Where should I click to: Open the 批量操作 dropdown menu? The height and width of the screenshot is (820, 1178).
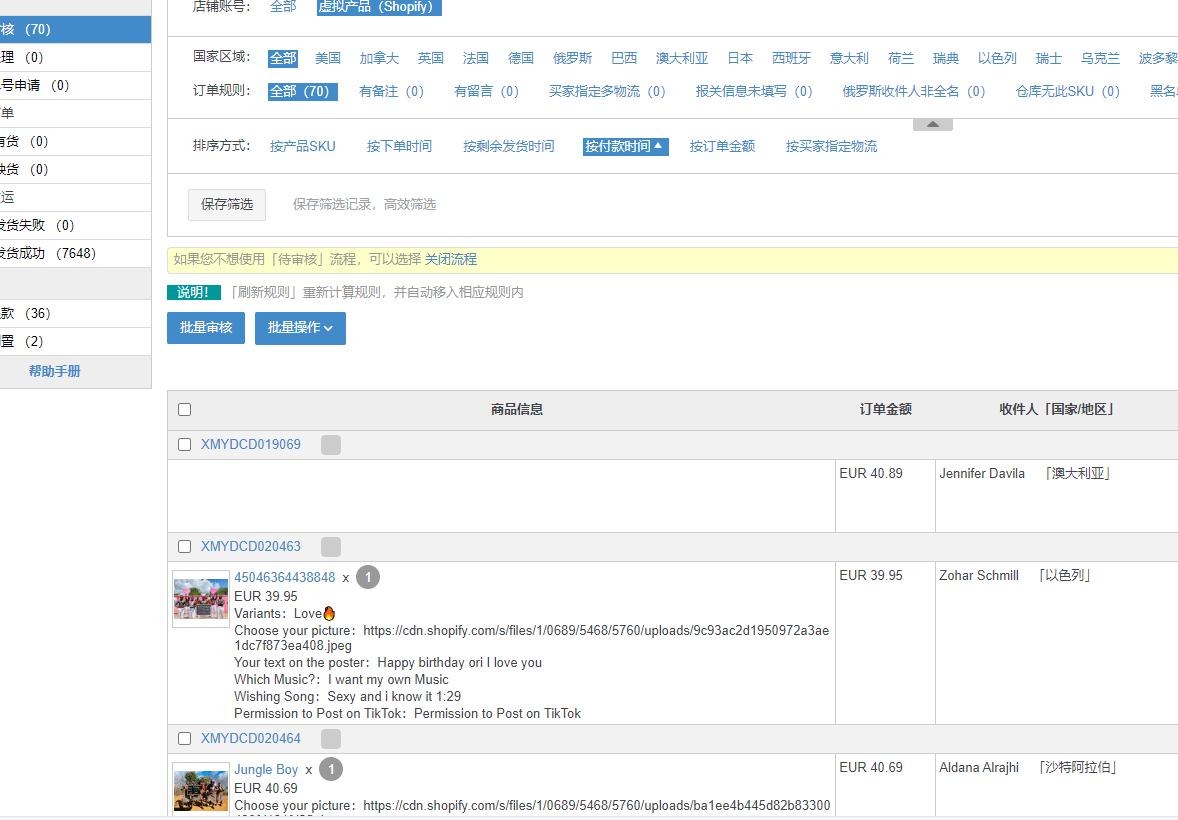300,328
